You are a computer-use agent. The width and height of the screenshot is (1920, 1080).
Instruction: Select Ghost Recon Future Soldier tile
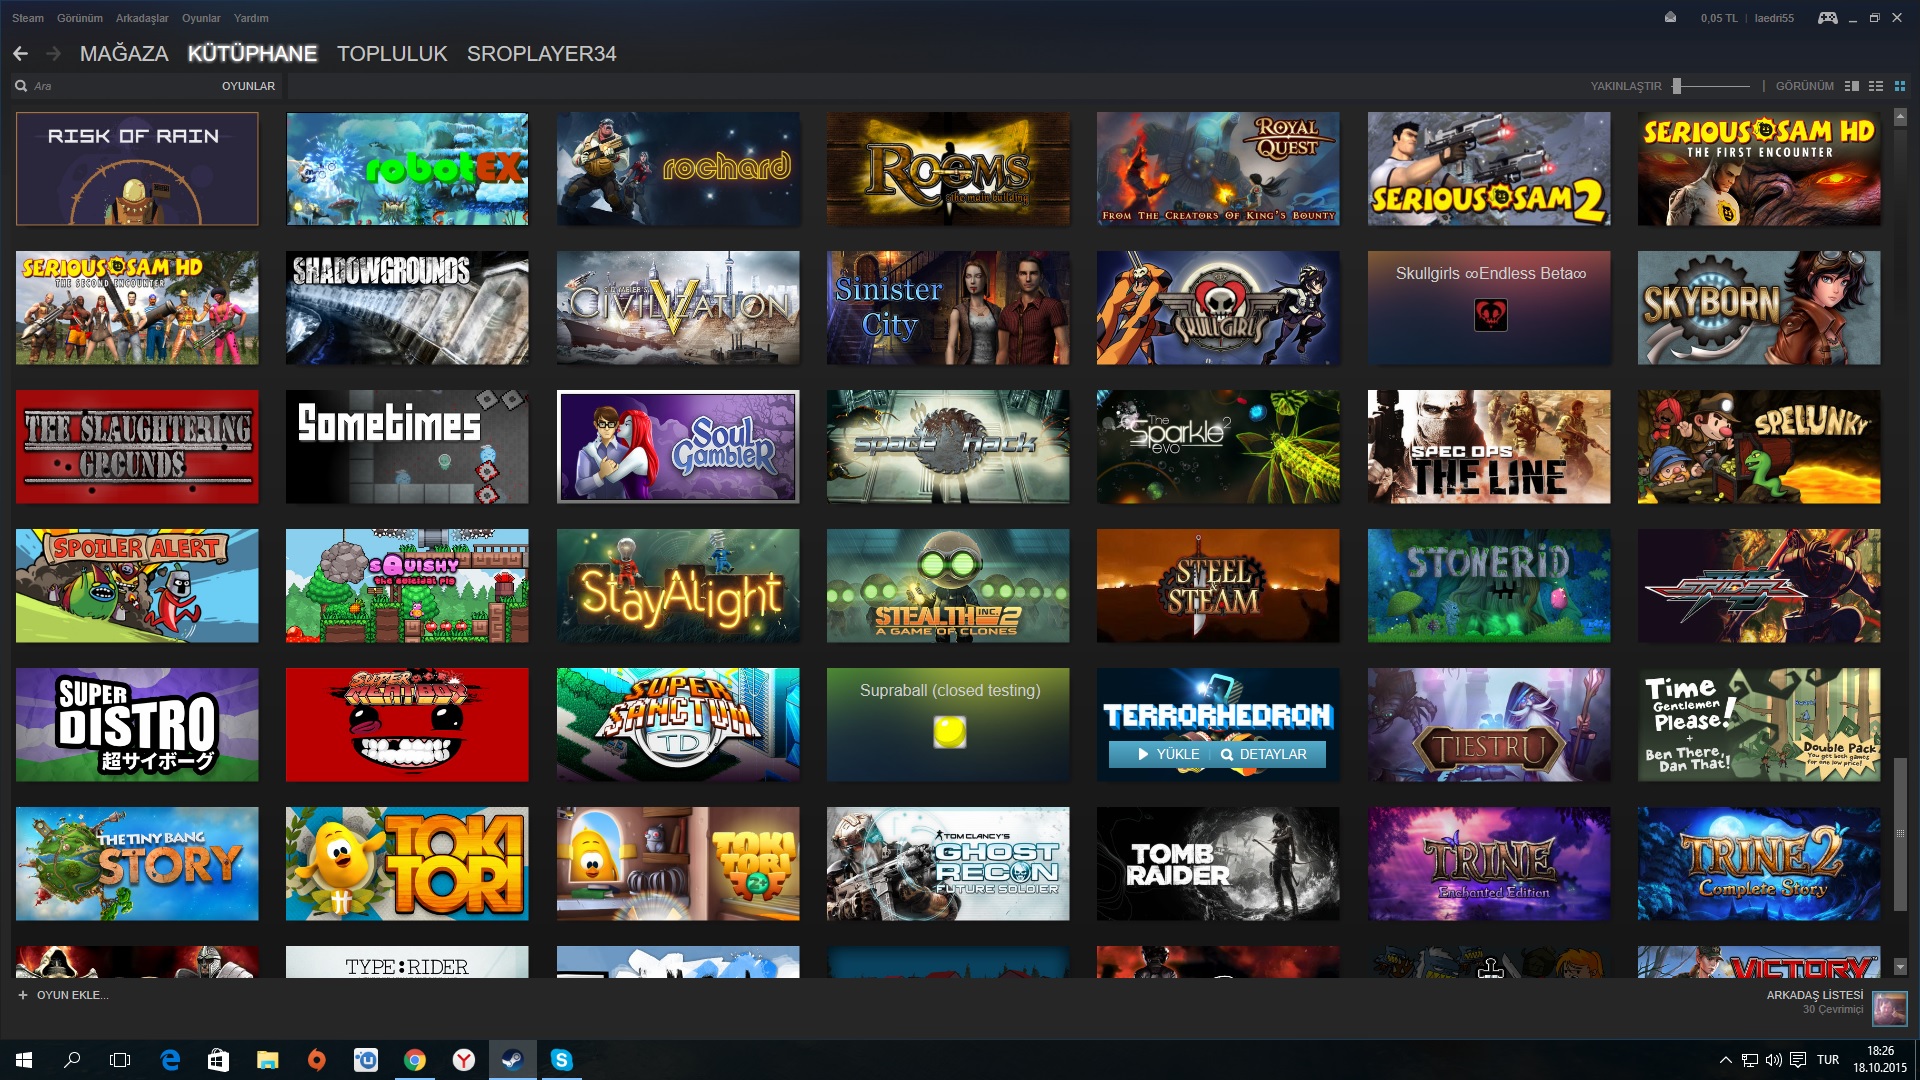click(x=948, y=864)
